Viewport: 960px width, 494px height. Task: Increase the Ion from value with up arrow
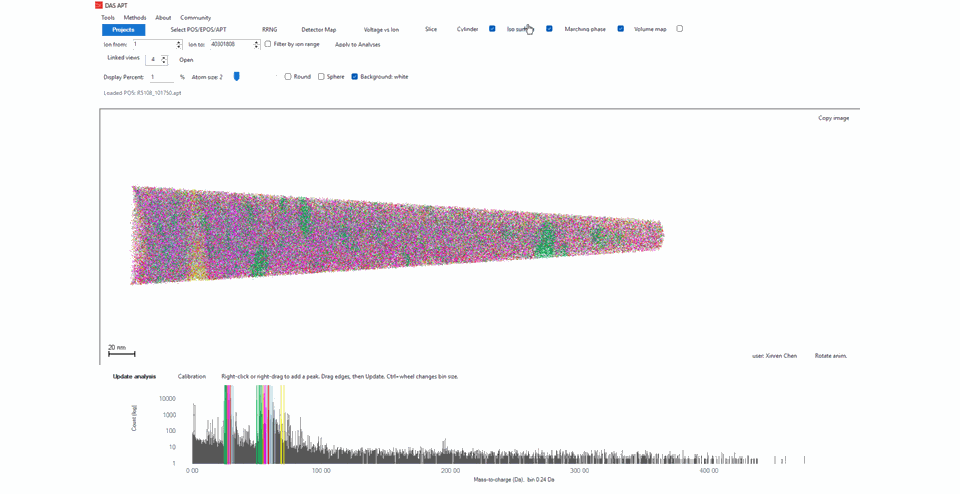(179, 42)
